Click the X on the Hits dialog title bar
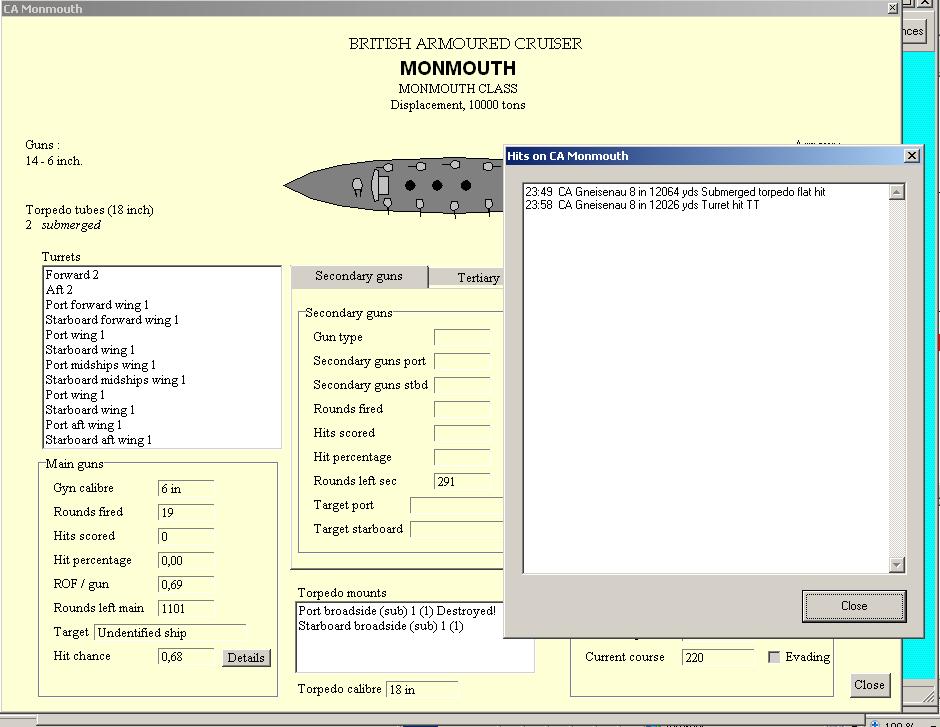Viewport: 940px width, 727px height. coord(911,156)
